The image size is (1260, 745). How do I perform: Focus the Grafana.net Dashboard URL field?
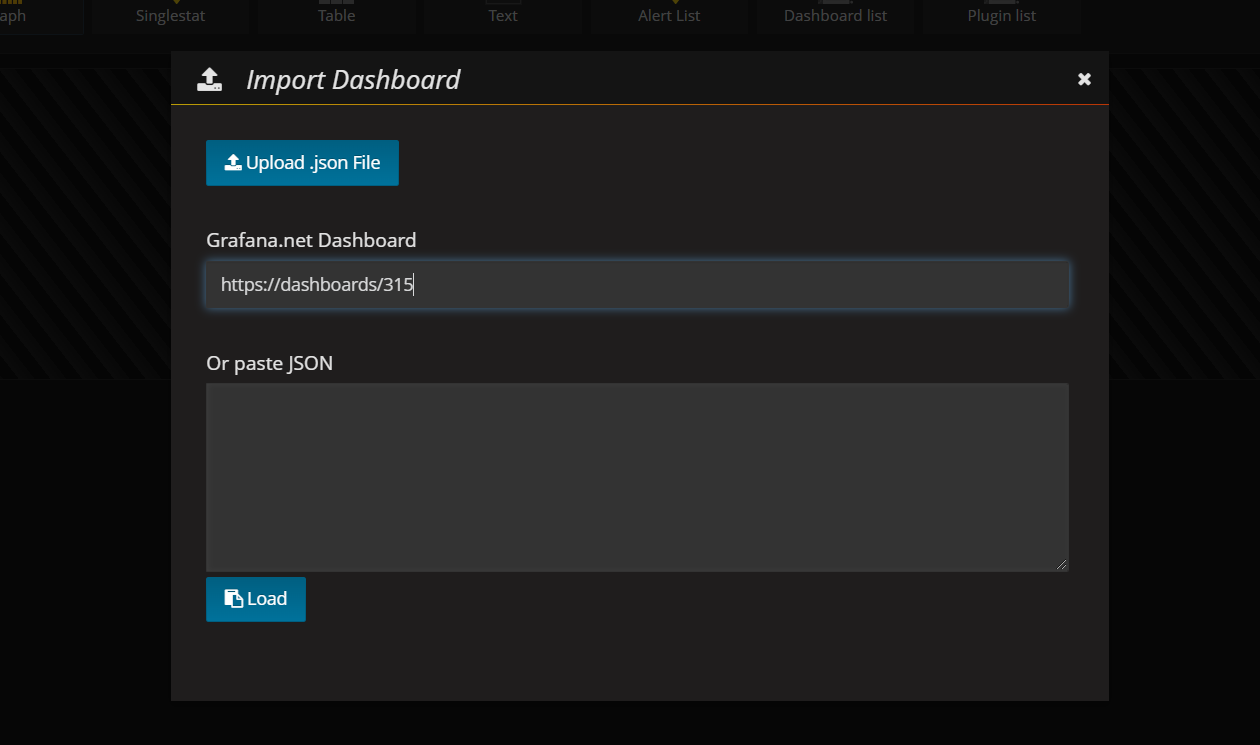click(x=637, y=285)
